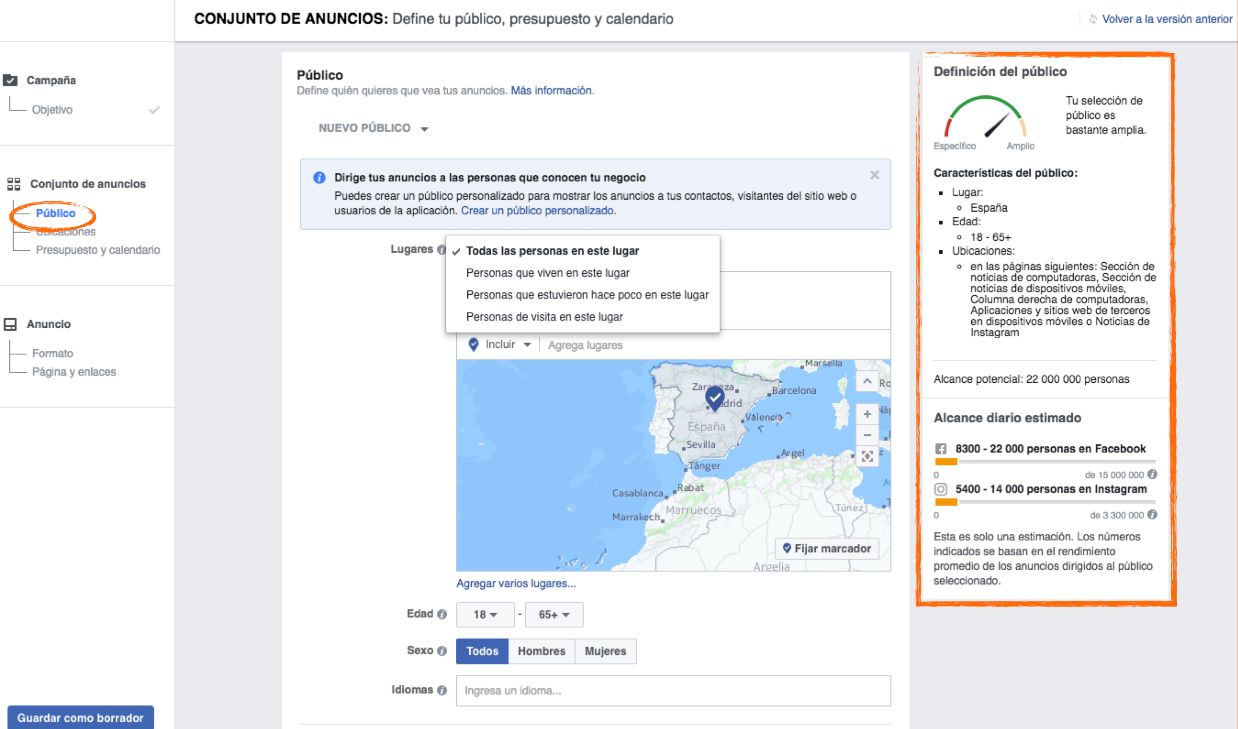Click the Spain location pin on the map
The height and width of the screenshot is (729, 1238).
point(714,399)
